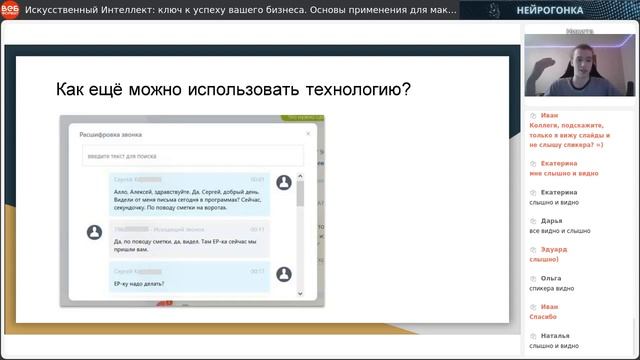Screen dimensions: 640x360
Task: Select the 'ЕР-ку надо делать?' message bubble
Action: point(189,278)
